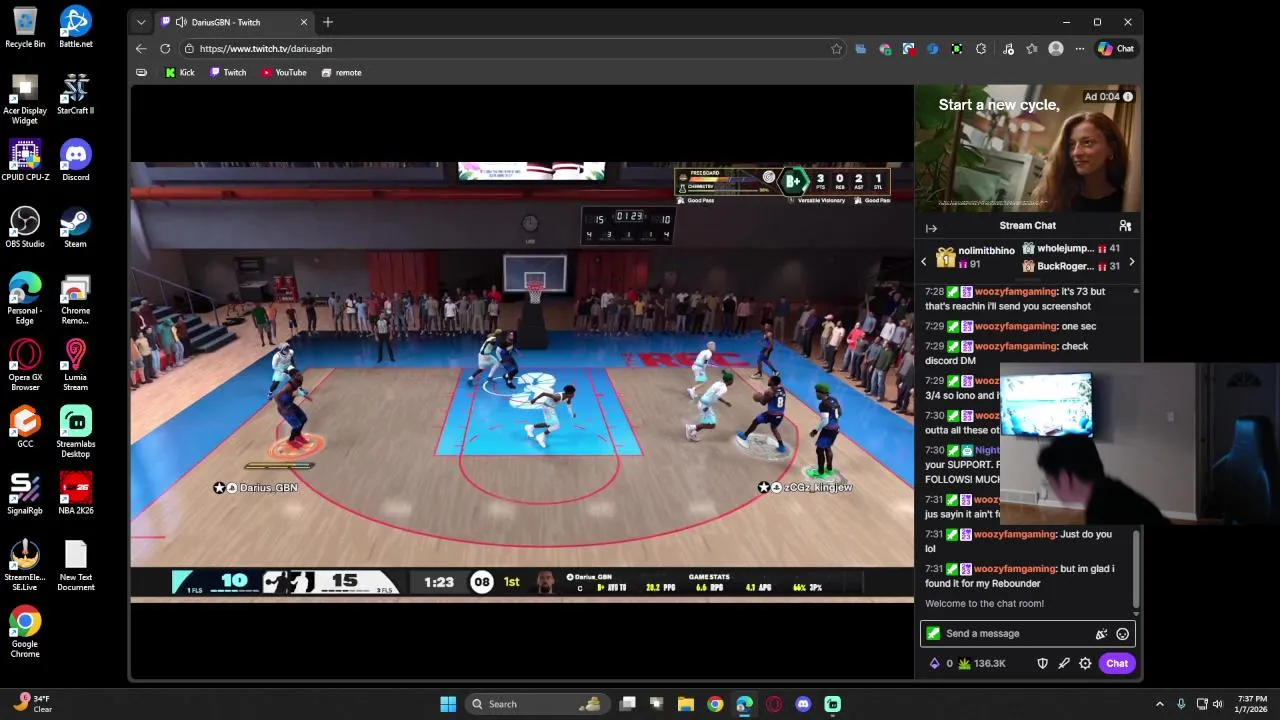Add page to favorites with star icon
Image resolution: width=1280 pixels, height=720 pixels.
click(x=836, y=48)
